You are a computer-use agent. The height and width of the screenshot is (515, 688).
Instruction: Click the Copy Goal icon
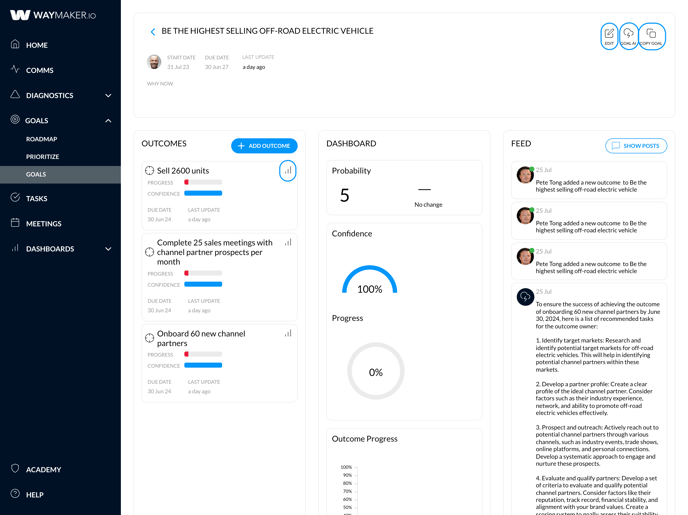(x=652, y=36)
